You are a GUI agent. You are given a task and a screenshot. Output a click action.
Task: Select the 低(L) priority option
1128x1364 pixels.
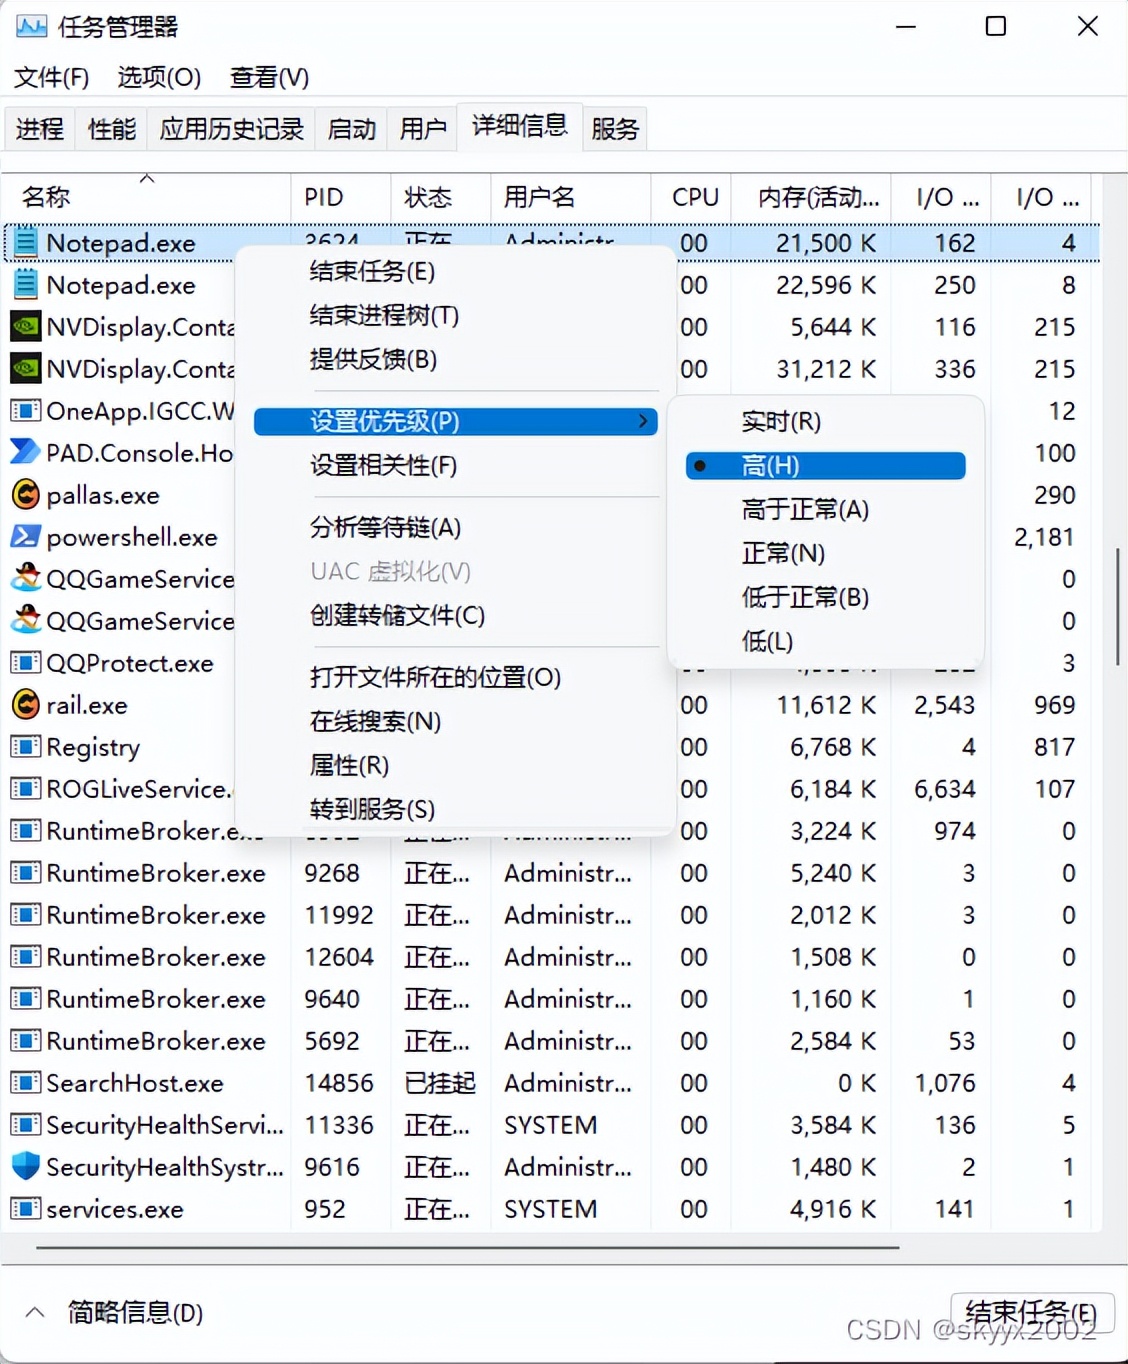[x=766, y=641]
